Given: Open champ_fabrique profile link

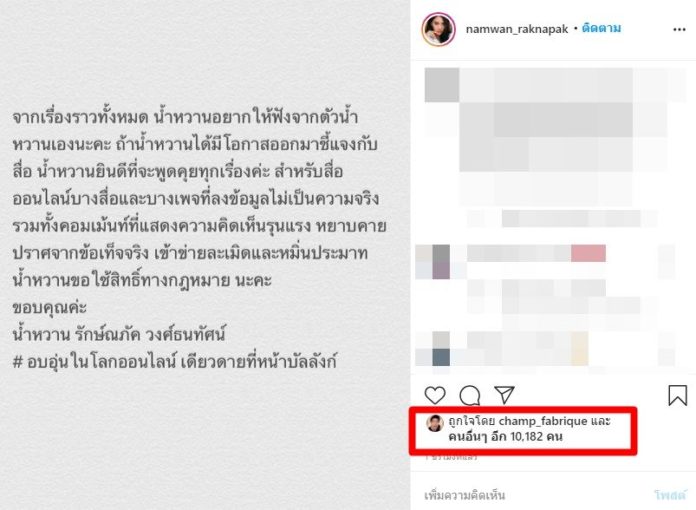Looking at the screenshot, I should click(x=543, y=421).
